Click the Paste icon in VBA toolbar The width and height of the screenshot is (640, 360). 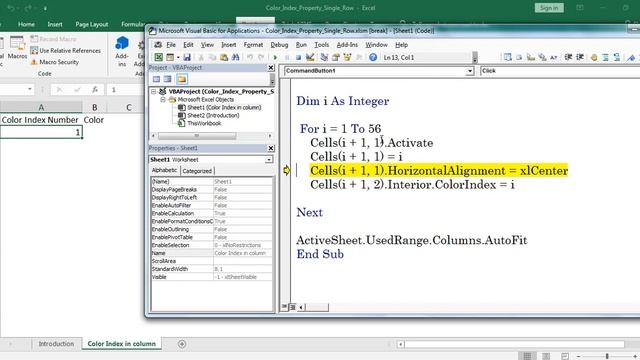click(x=224, y=58)
